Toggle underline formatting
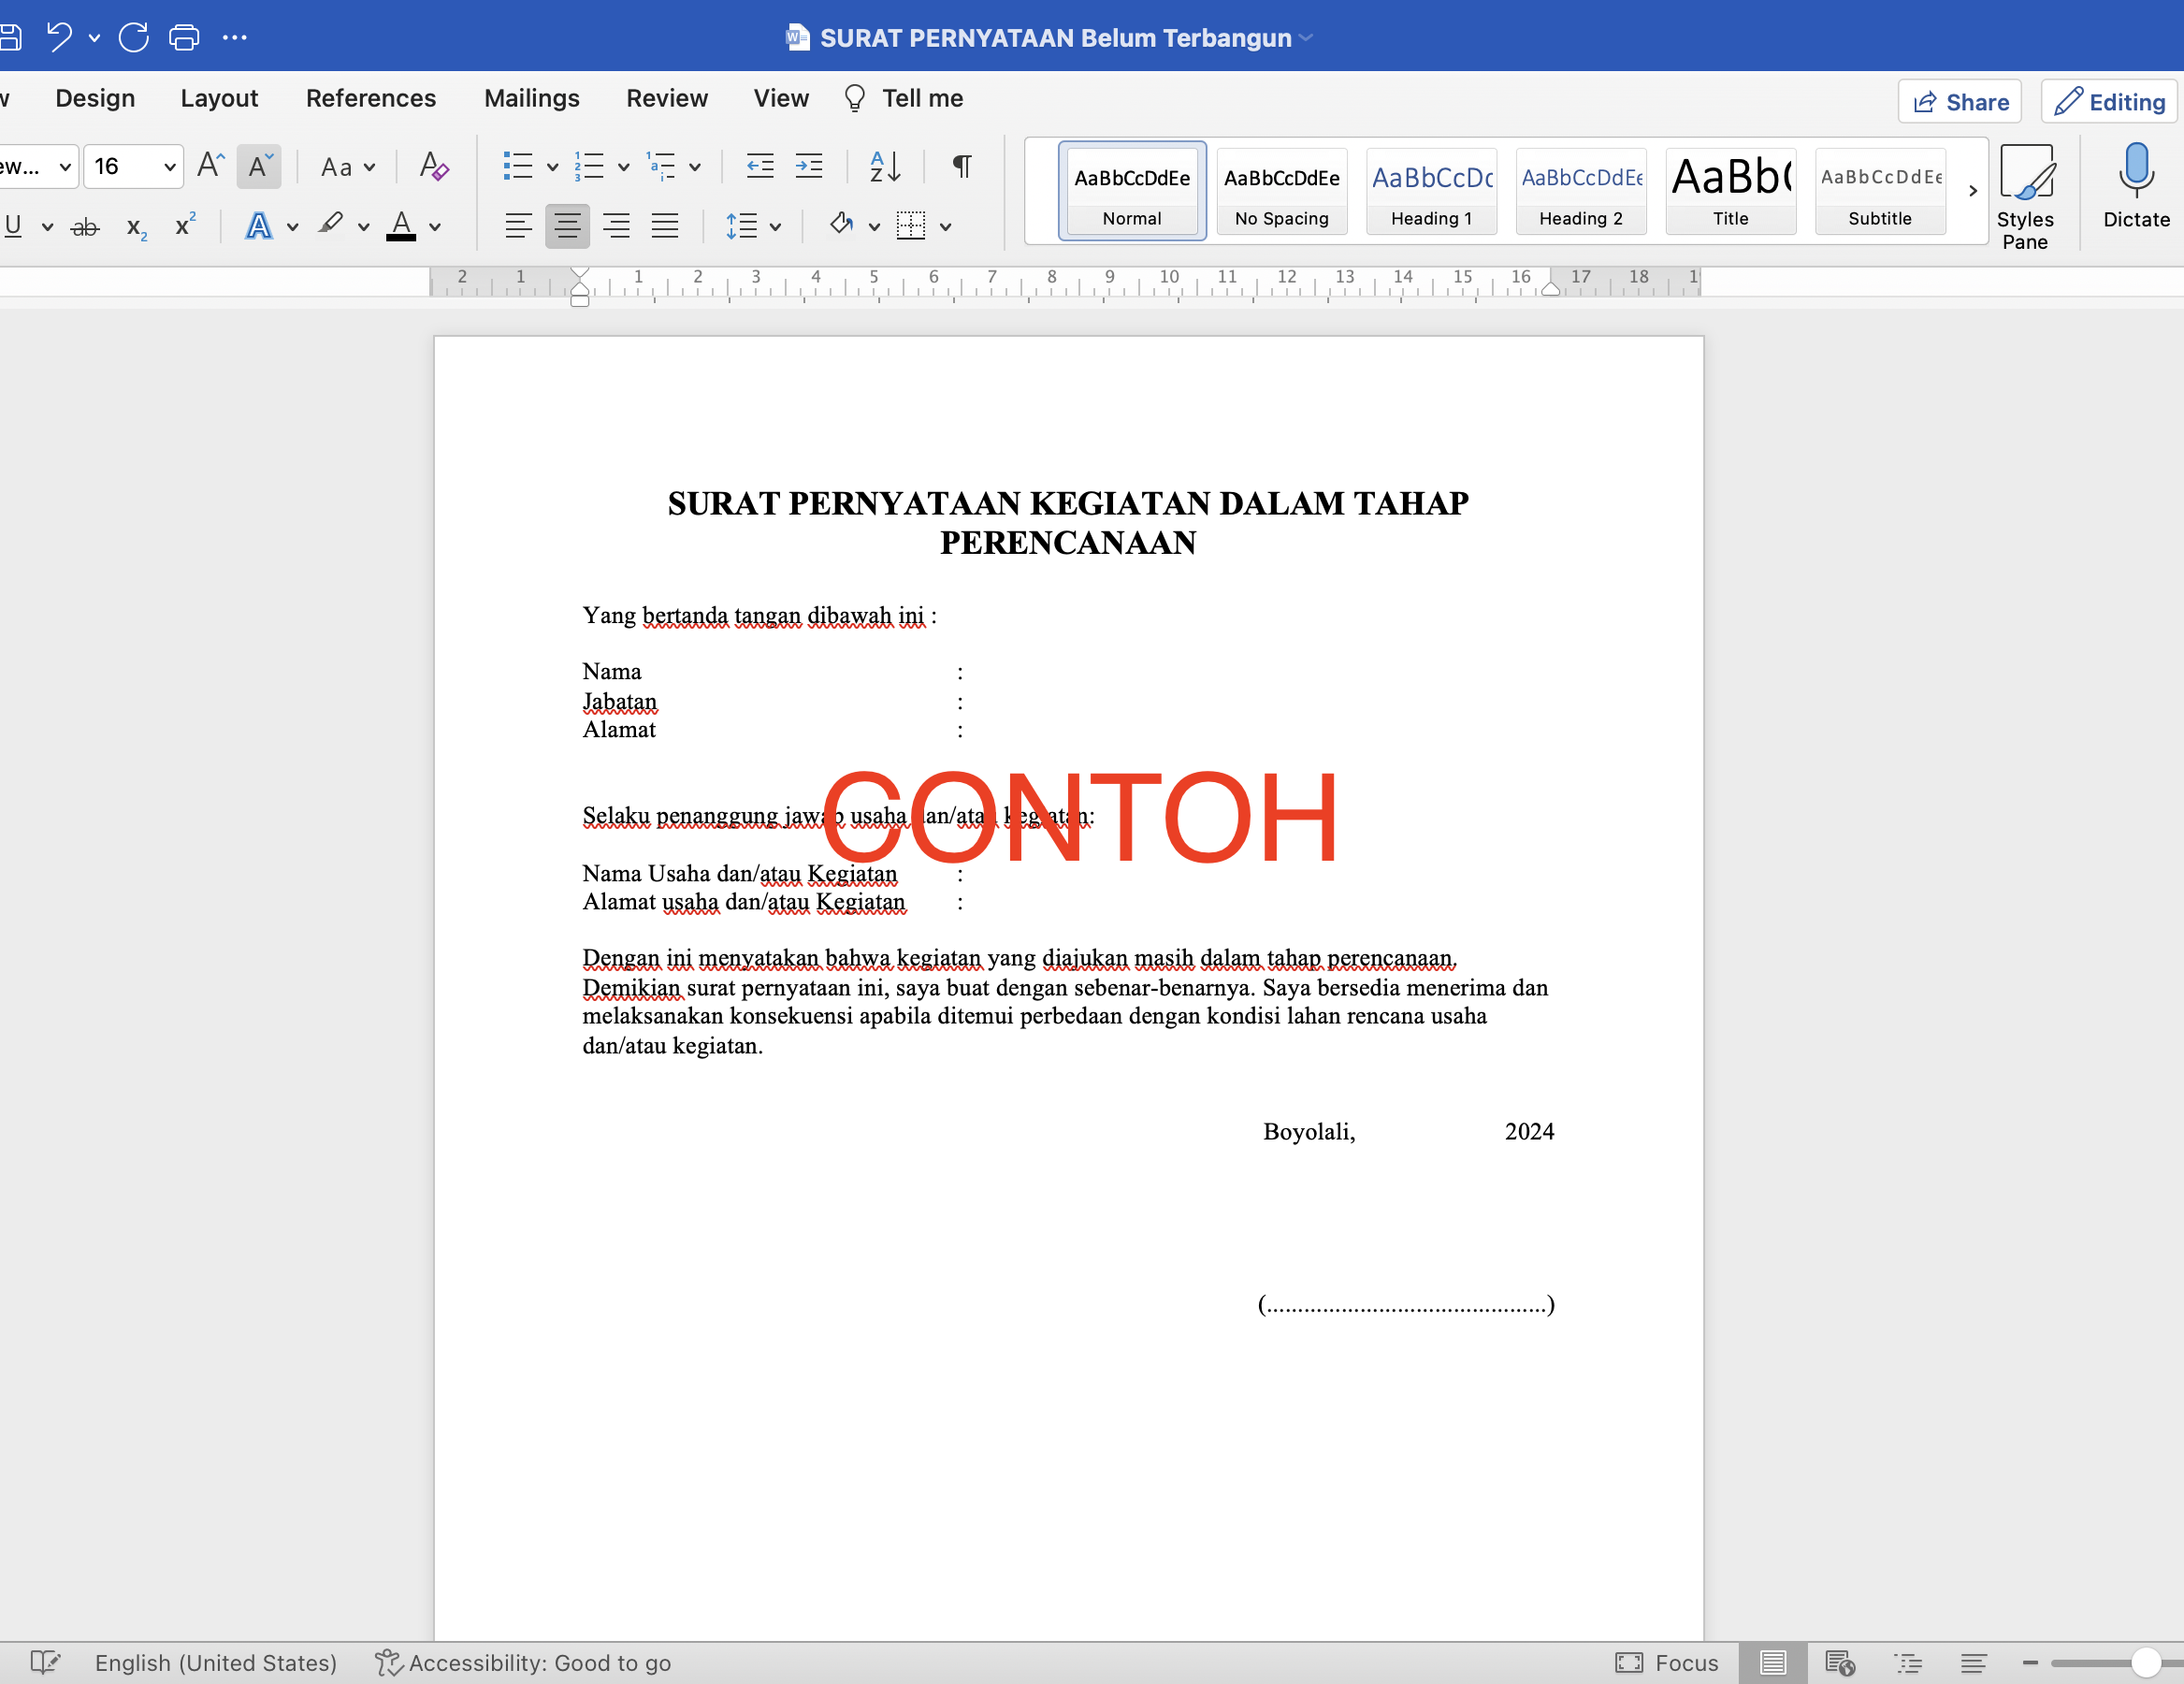 point(13,226)
